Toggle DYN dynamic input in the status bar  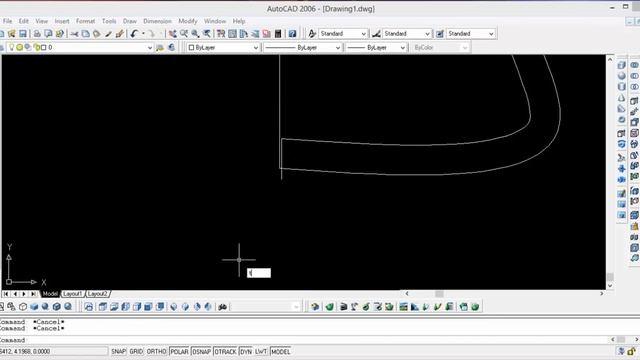point(246,351)
